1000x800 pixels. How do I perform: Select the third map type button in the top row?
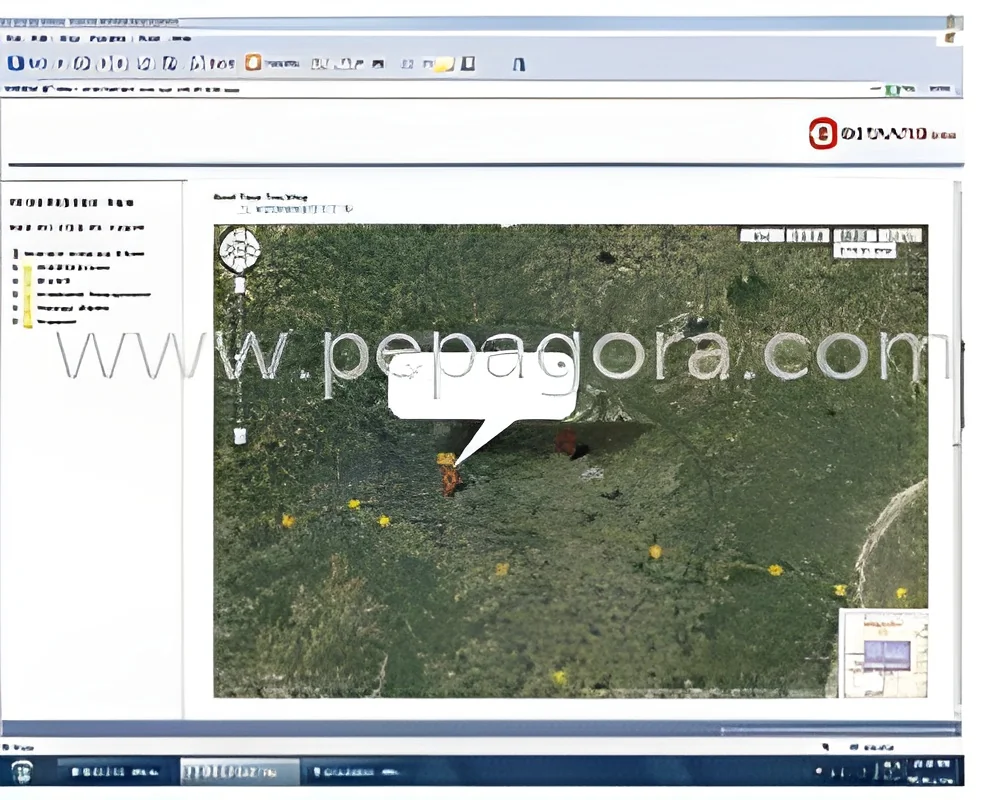click(x=854, y=235)
